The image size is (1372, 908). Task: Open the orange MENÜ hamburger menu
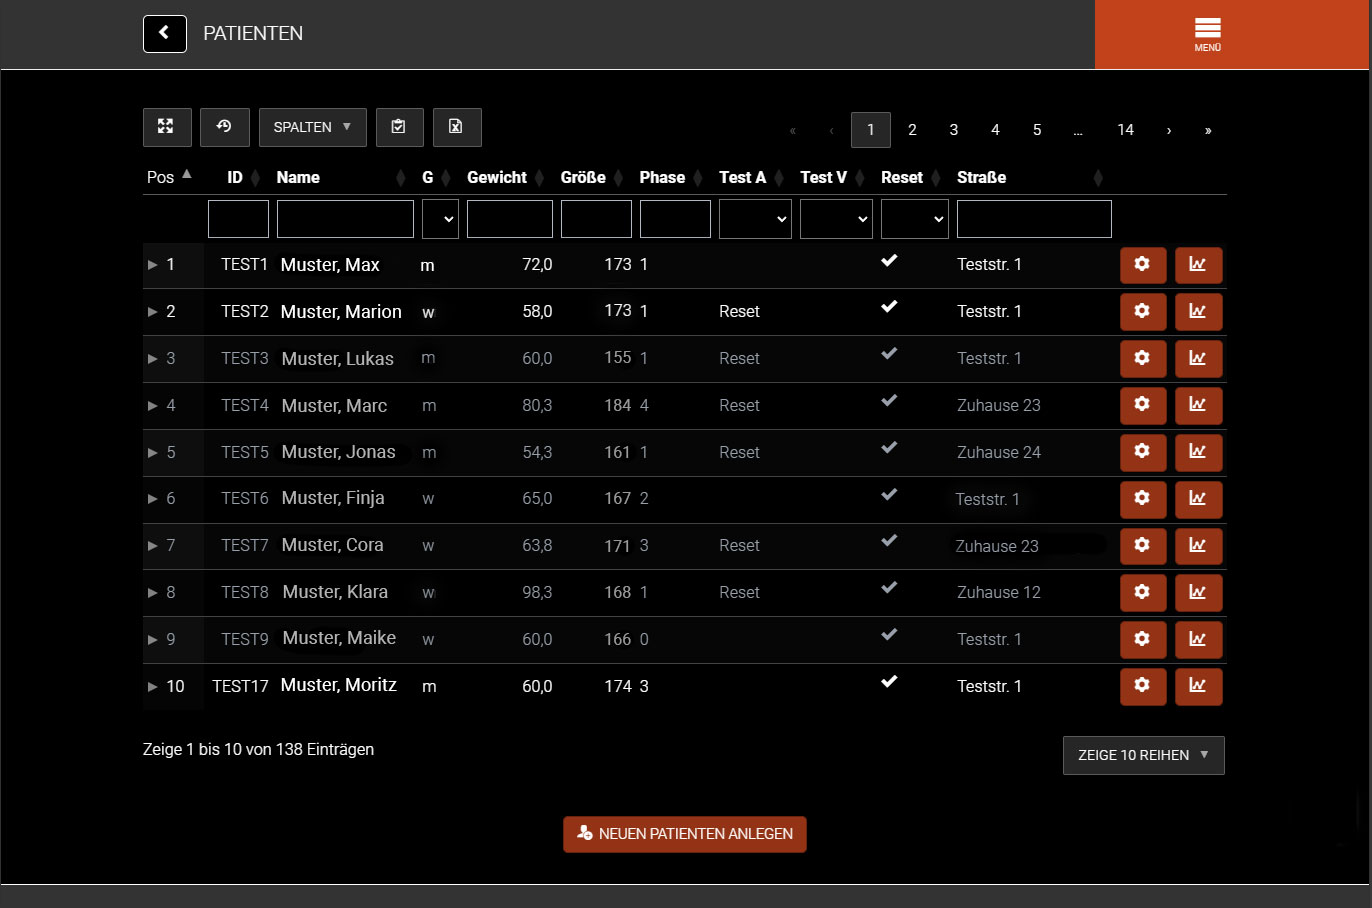1207,34
